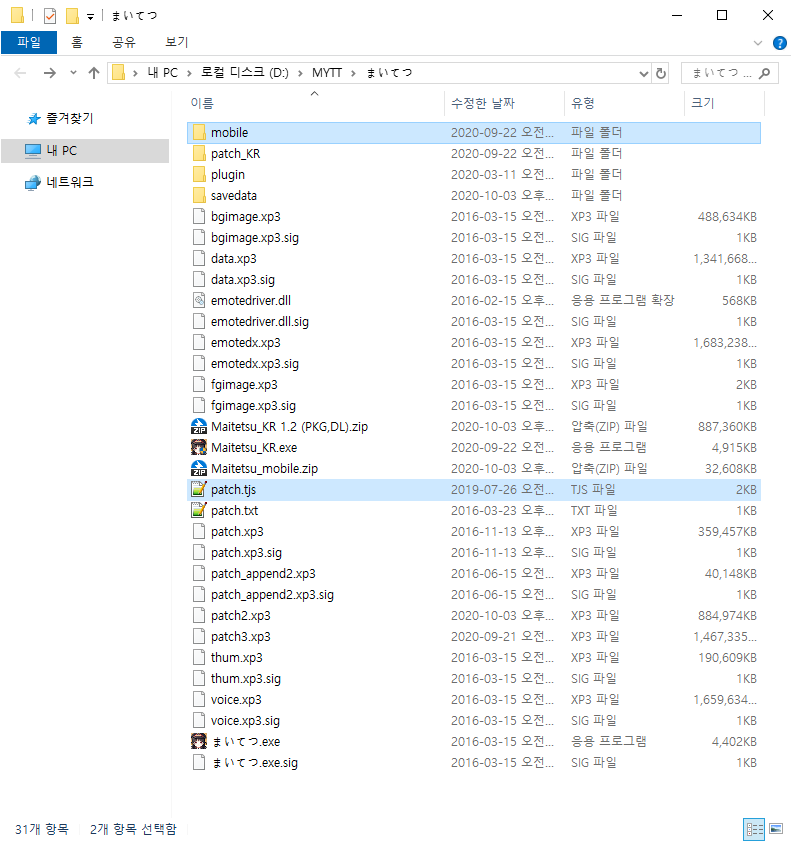The width and height of the screenshot is (792, 842).
Task: Select 즐겨찾기 in the navigation pane
Action: click(x=70, y=119)
